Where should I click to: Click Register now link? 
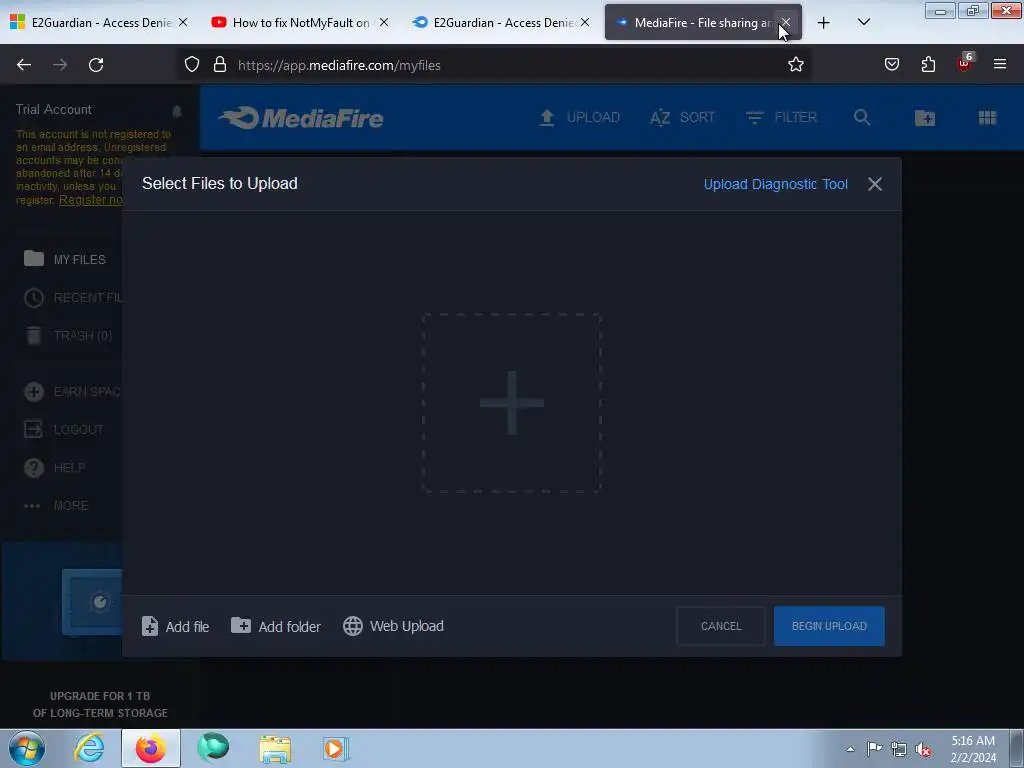coord(90,200)
